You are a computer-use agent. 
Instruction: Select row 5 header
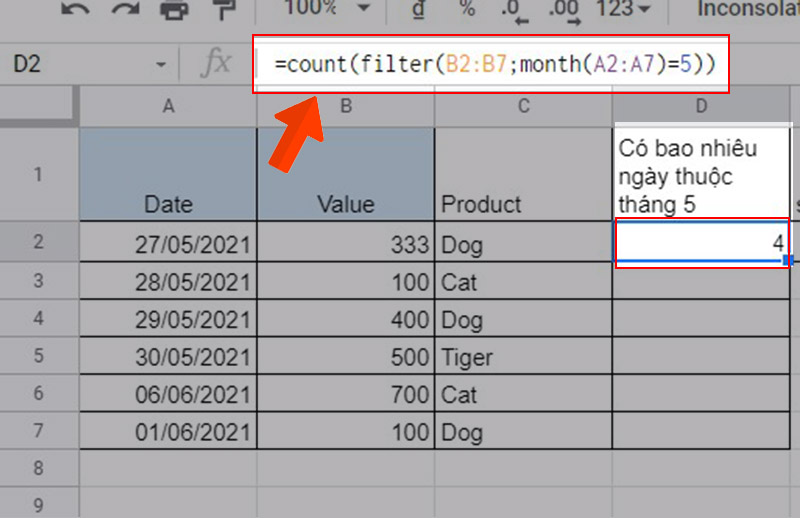39,357
